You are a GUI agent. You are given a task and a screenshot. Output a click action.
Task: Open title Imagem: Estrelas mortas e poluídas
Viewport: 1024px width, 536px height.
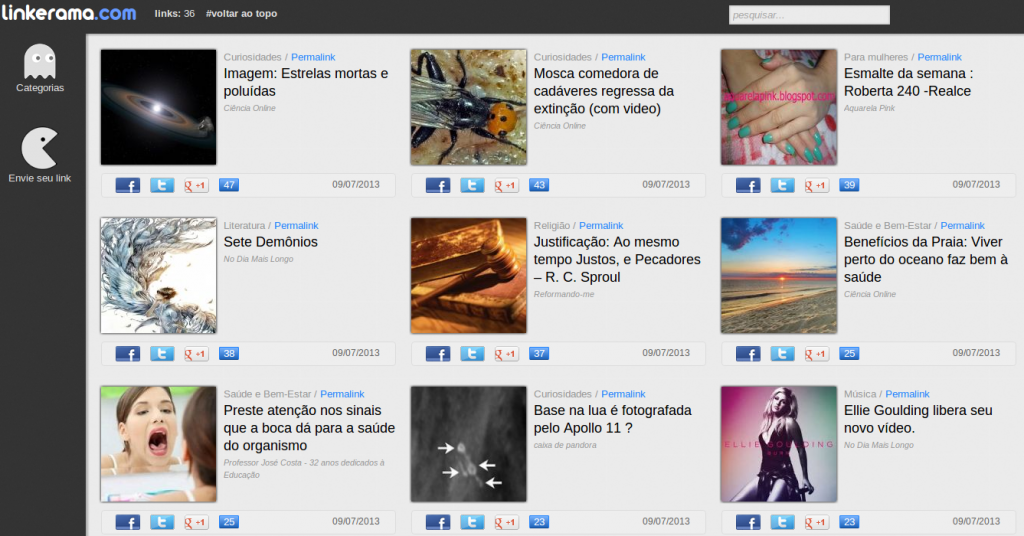click(306, 82)
